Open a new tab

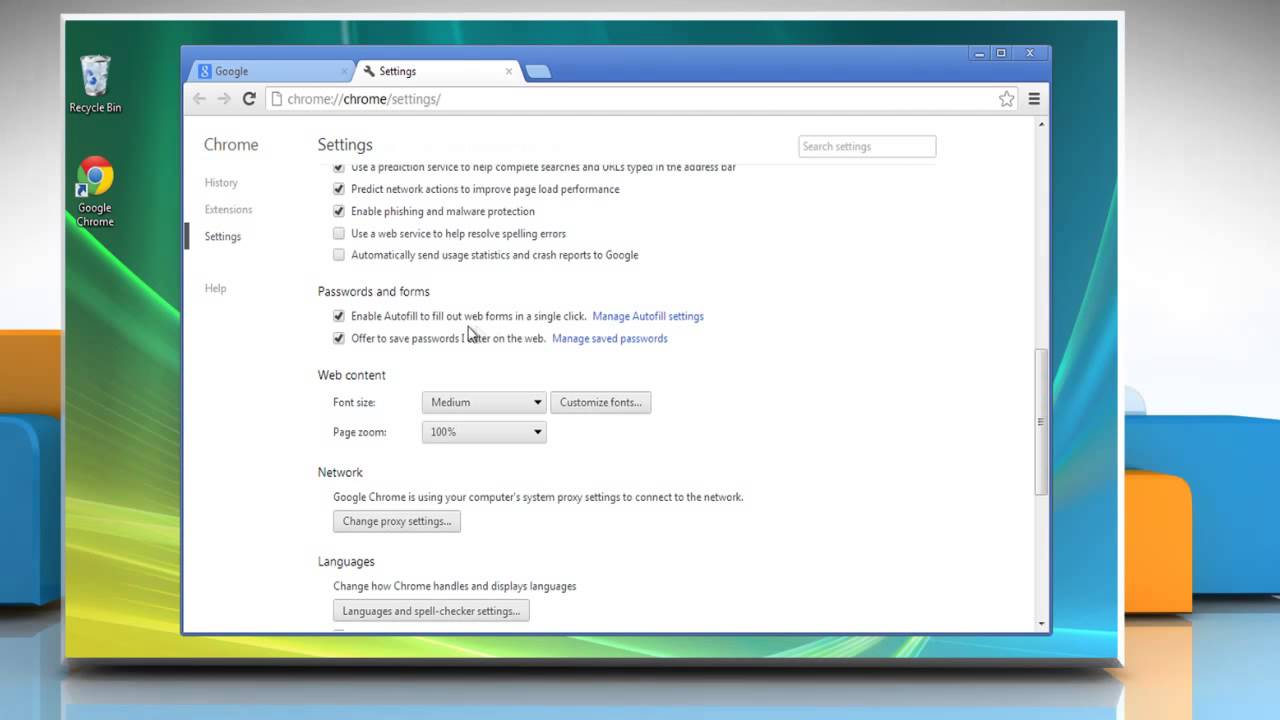tap(537, 71)
